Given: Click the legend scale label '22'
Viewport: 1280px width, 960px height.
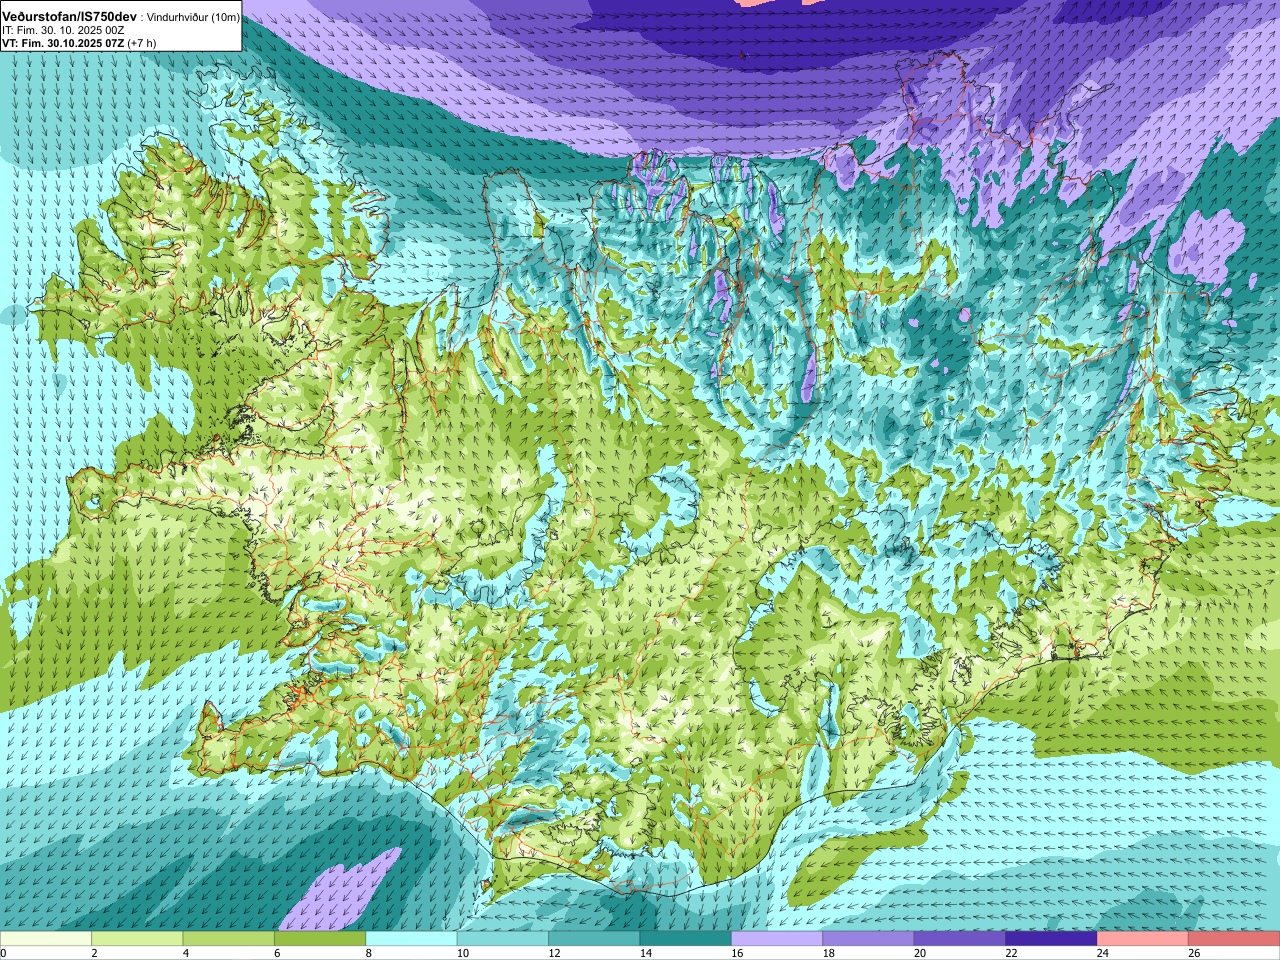Looking at the screenshot, I should pos(1012,953).
